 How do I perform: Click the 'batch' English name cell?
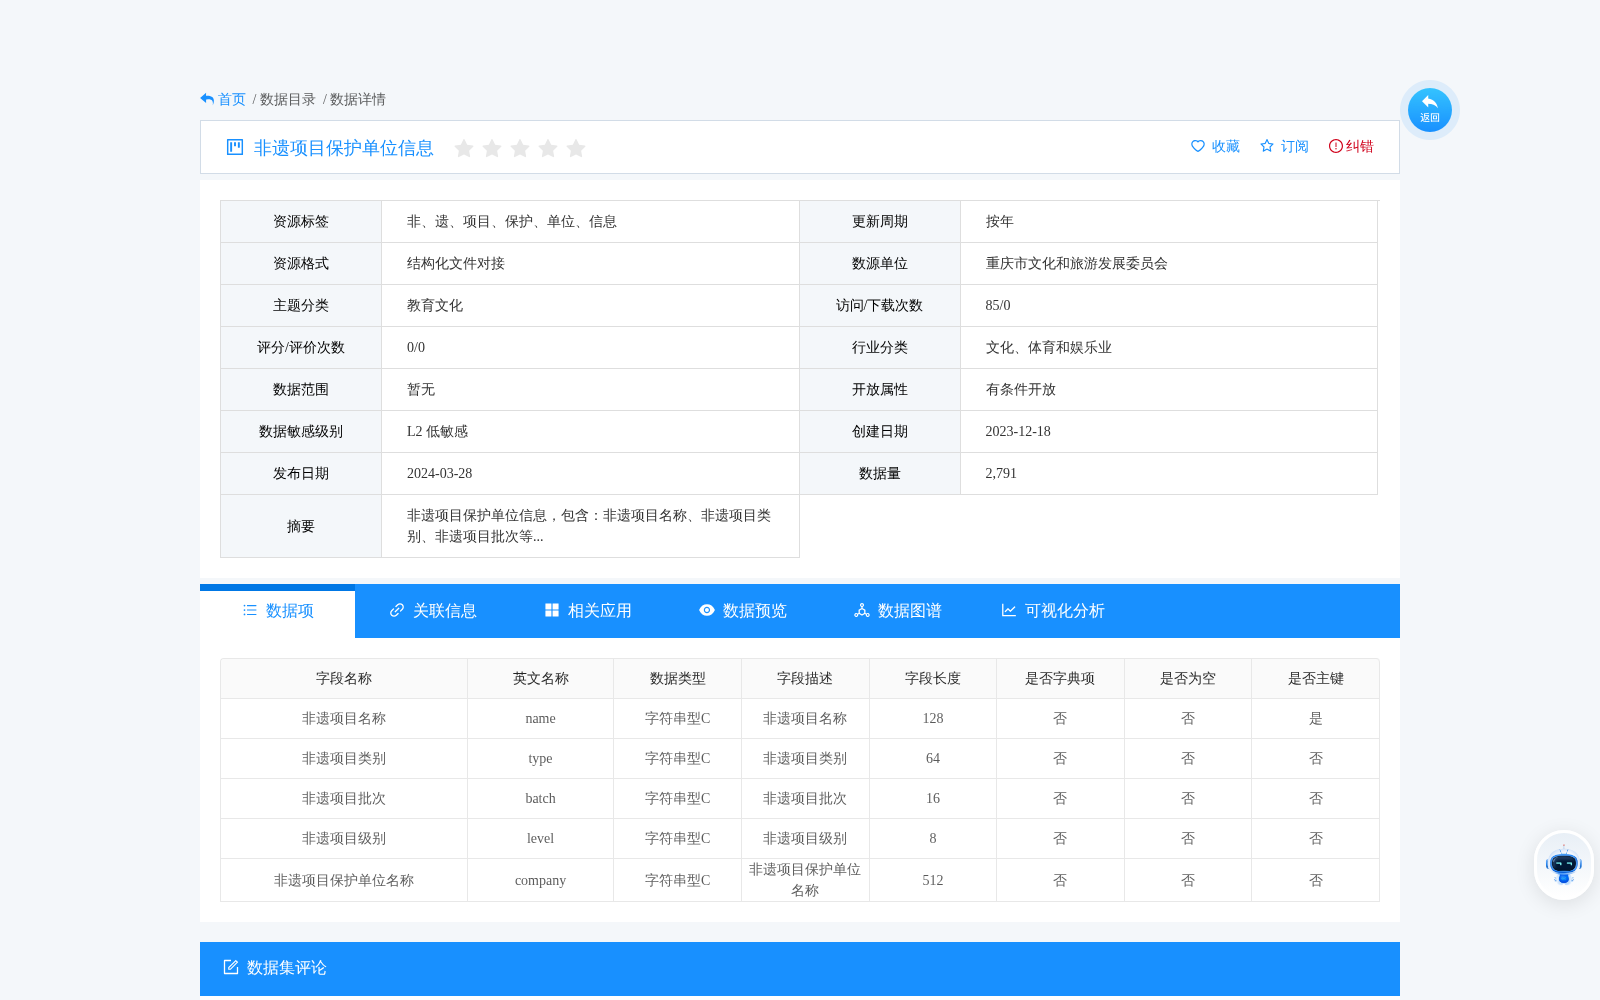pos(541,798)
